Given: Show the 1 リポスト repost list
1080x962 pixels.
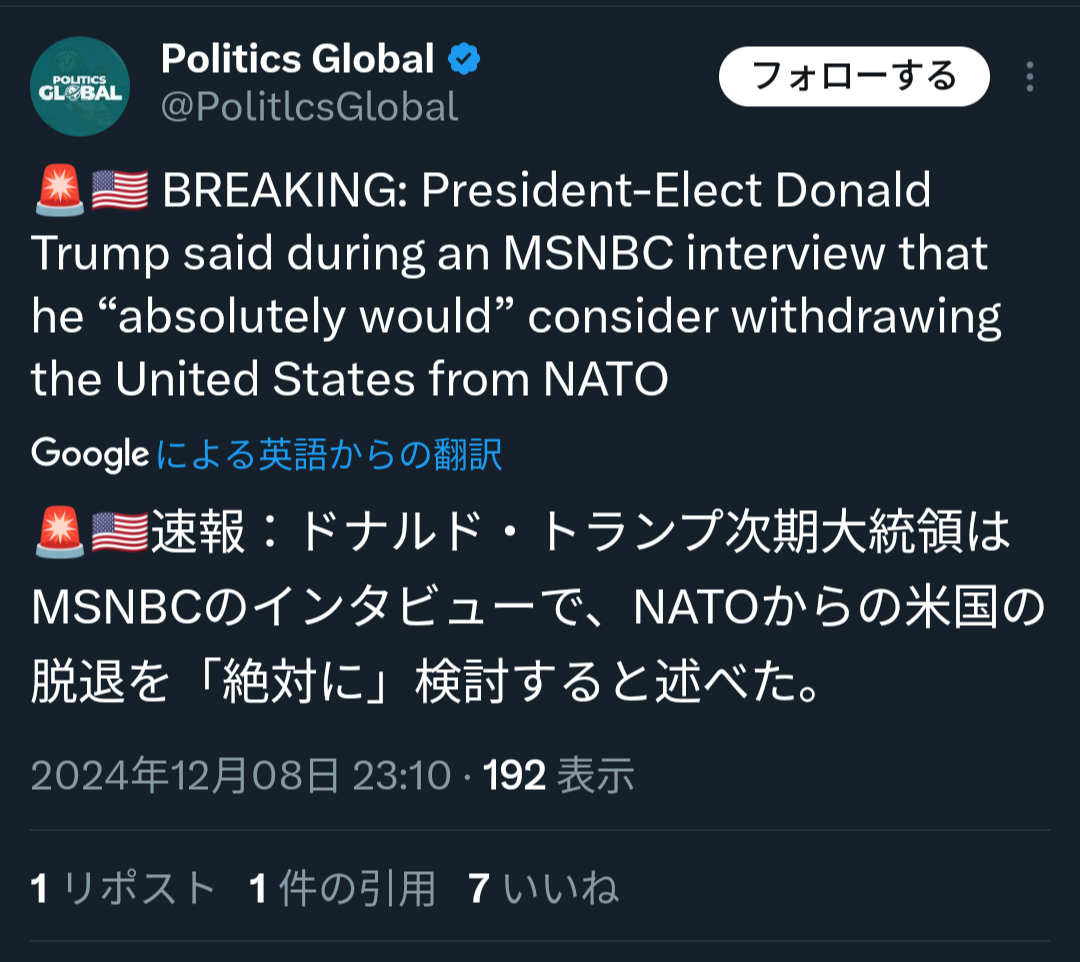Looking at the screenshot, I should [124, 888].
